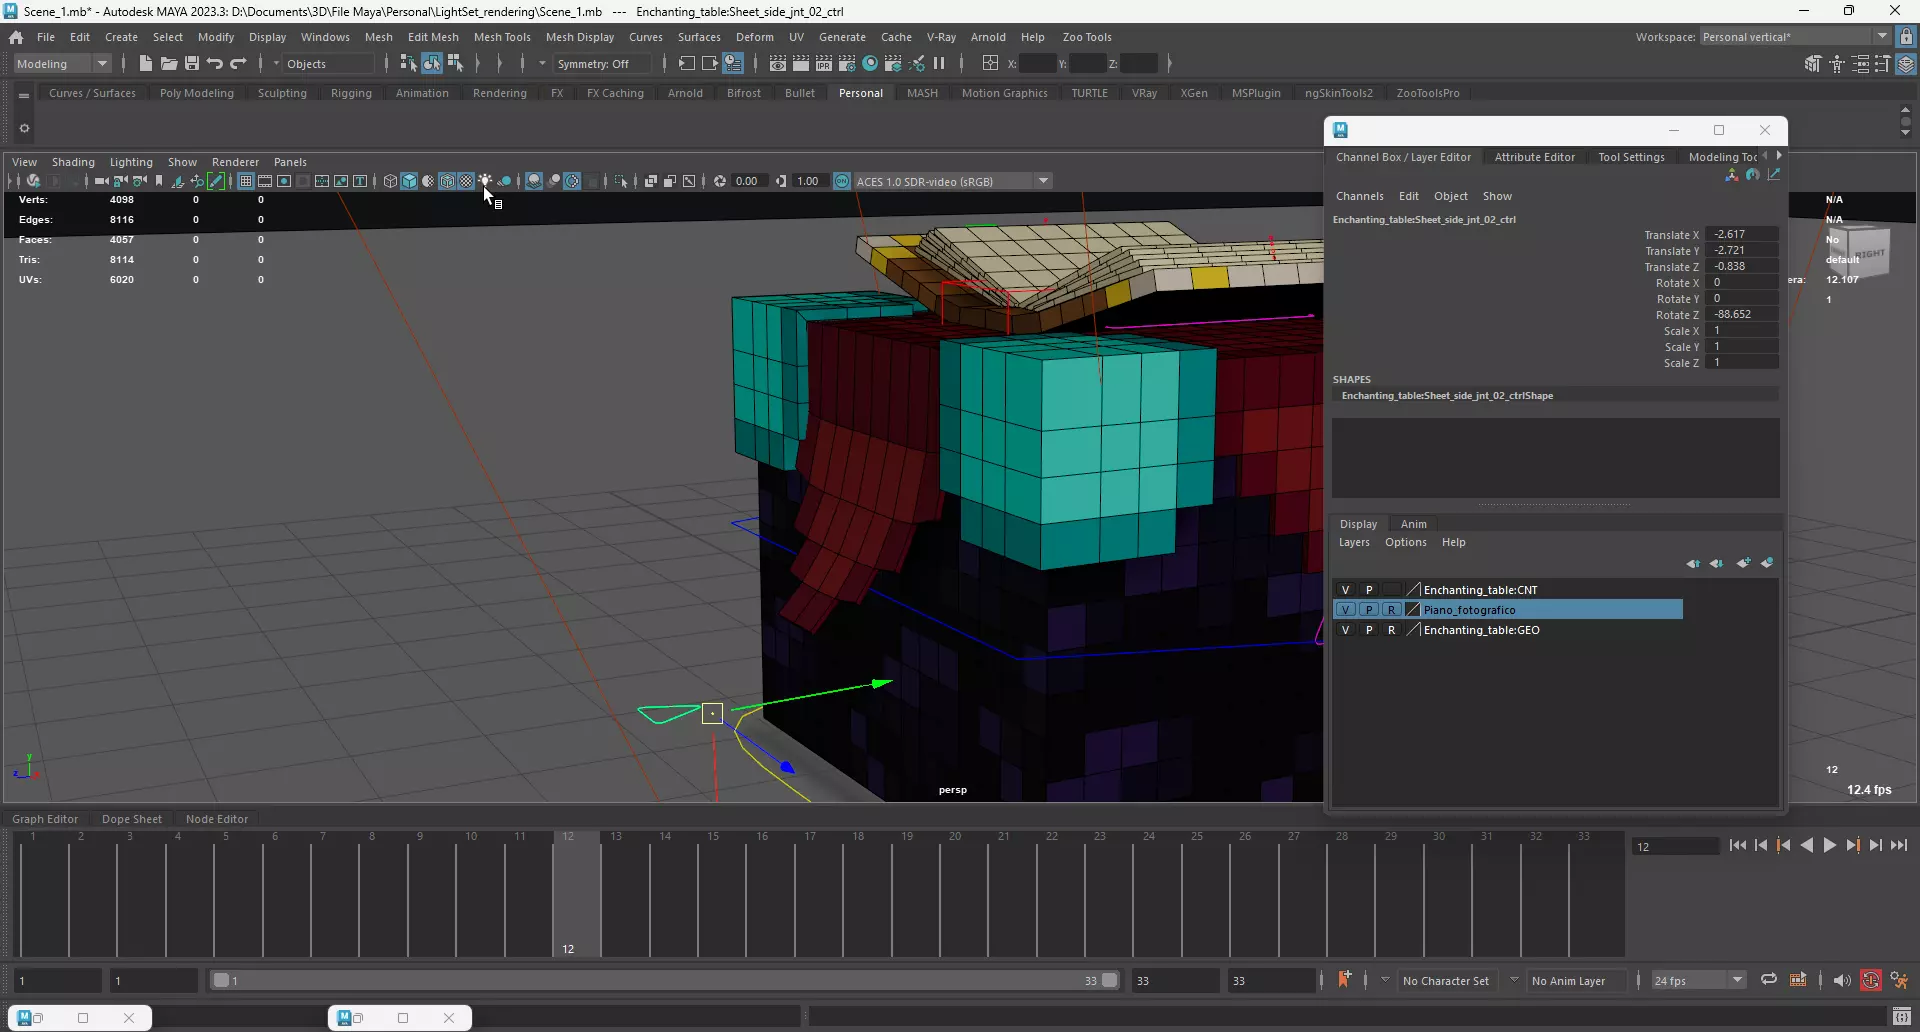Pause viewport display icon

tap(939, 63)
